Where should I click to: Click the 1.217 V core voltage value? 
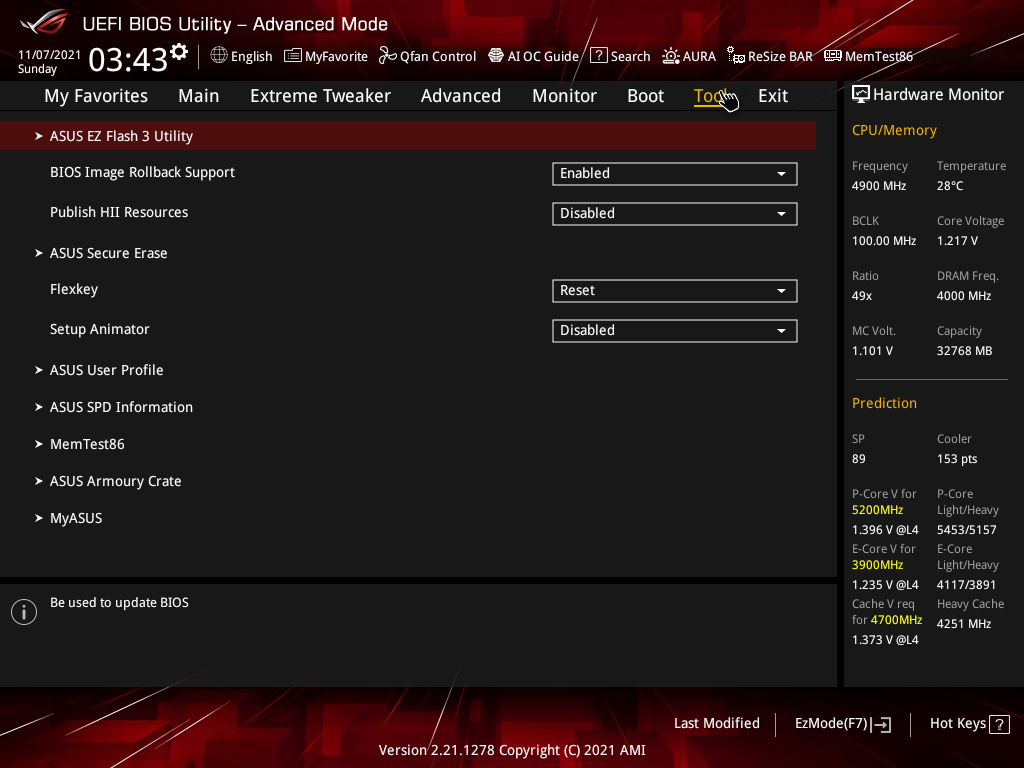pos(957,241)
